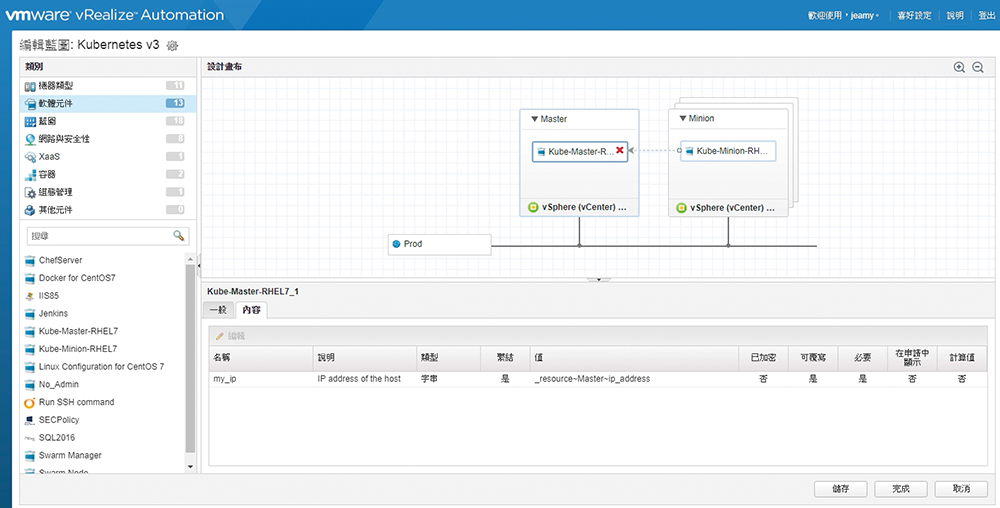Select Kube-Master-RHEL7 in component list
The width and height of the screenshot is (1000, 508).
(x=78, y=331)
